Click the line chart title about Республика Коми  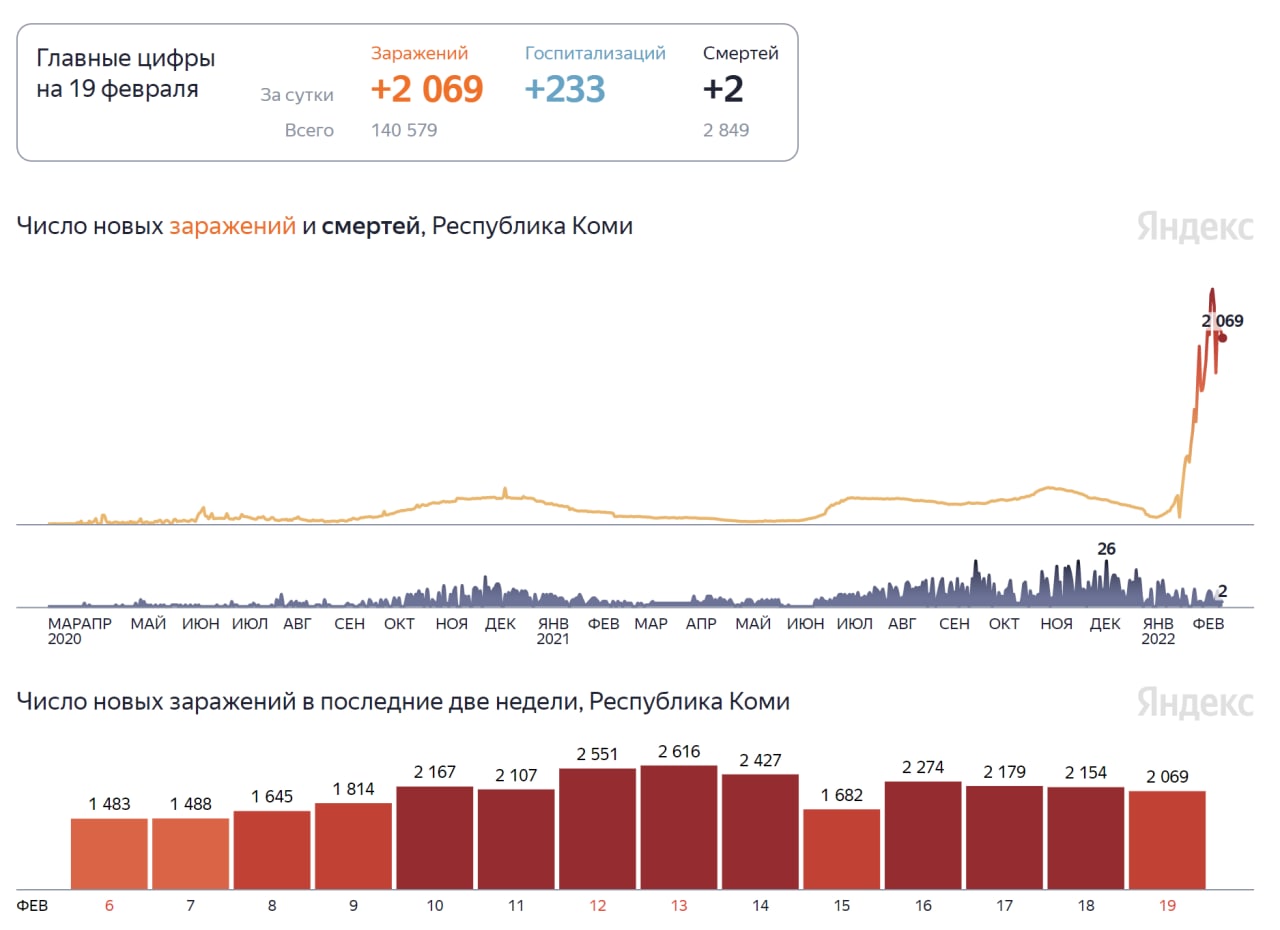325,227
